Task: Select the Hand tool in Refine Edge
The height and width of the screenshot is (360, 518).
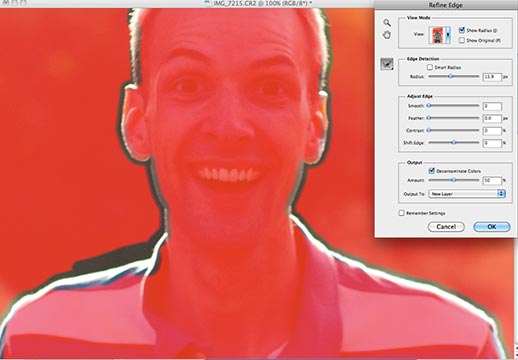Action: [x=387, y=35]
